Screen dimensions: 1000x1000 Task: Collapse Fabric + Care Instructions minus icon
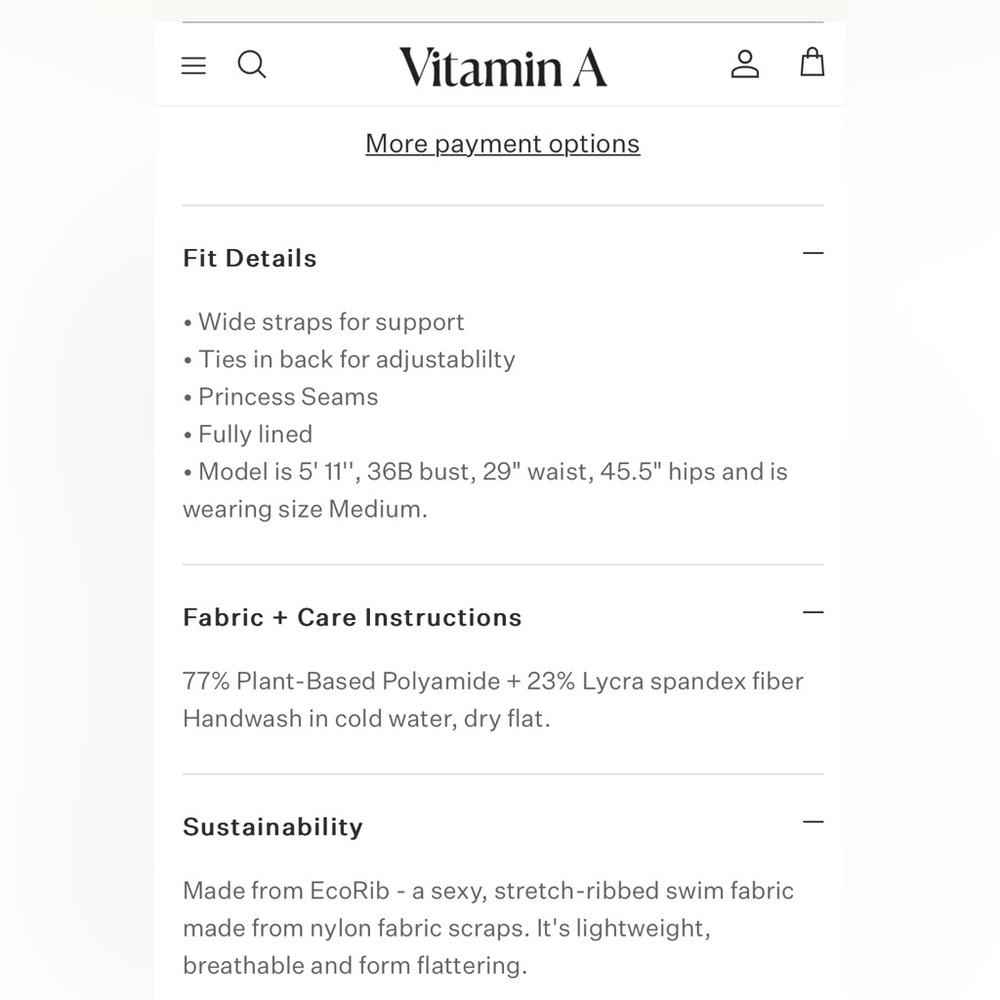pyautogui.click(x=813, y=612)
